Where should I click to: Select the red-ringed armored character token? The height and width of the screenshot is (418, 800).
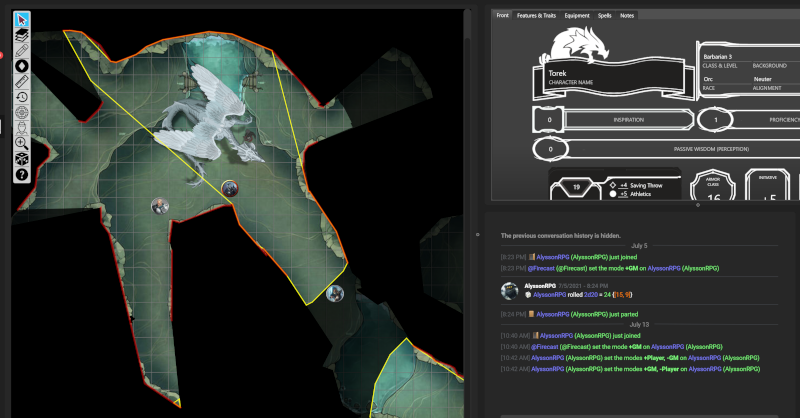(x=230, y=189)
